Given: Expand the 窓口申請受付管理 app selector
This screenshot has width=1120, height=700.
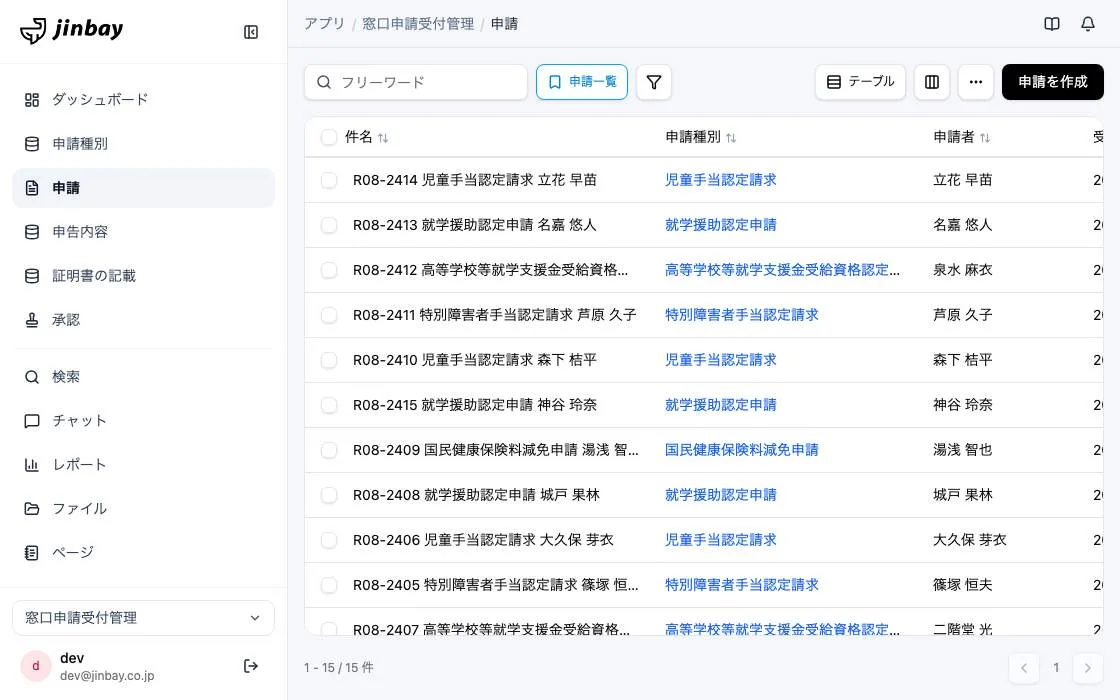Looking at the screenshot, I should 144,618.
